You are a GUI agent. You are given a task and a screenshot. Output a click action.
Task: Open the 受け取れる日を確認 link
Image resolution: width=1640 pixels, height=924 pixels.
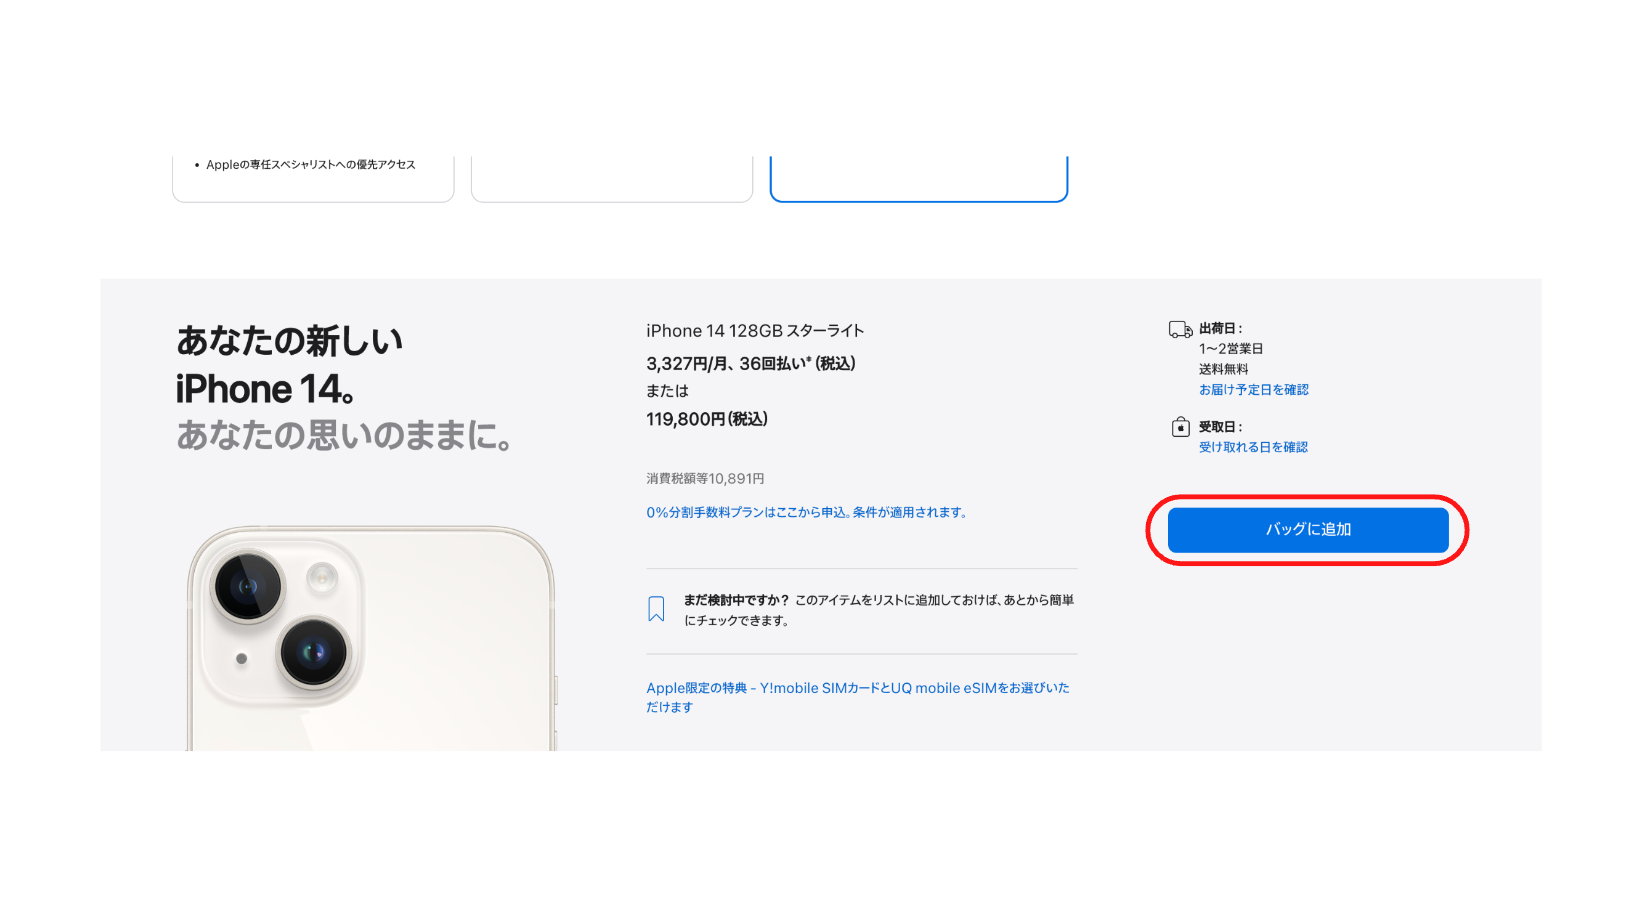(x=1254, y=447)
